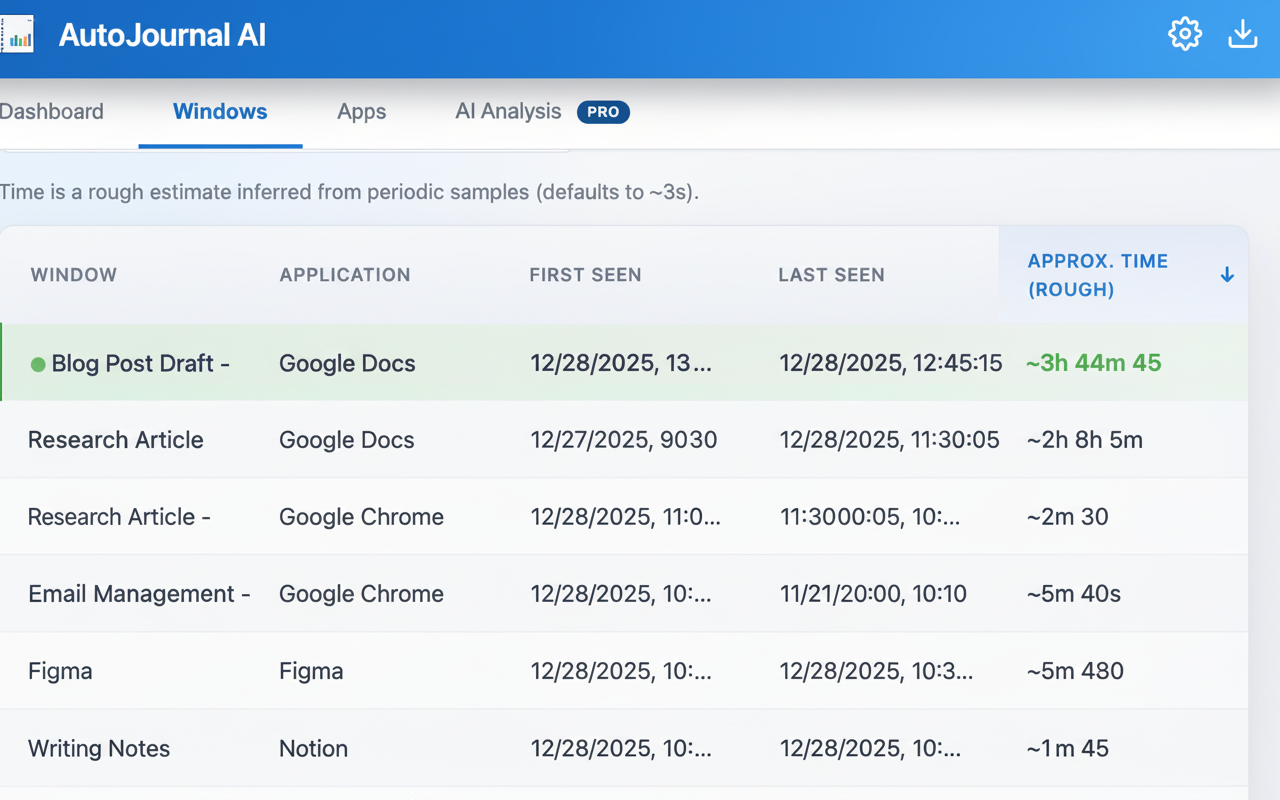Click the sort arrow in Approx. Time header
This screenshot has height=800, width=1280.
(1227, 275)
